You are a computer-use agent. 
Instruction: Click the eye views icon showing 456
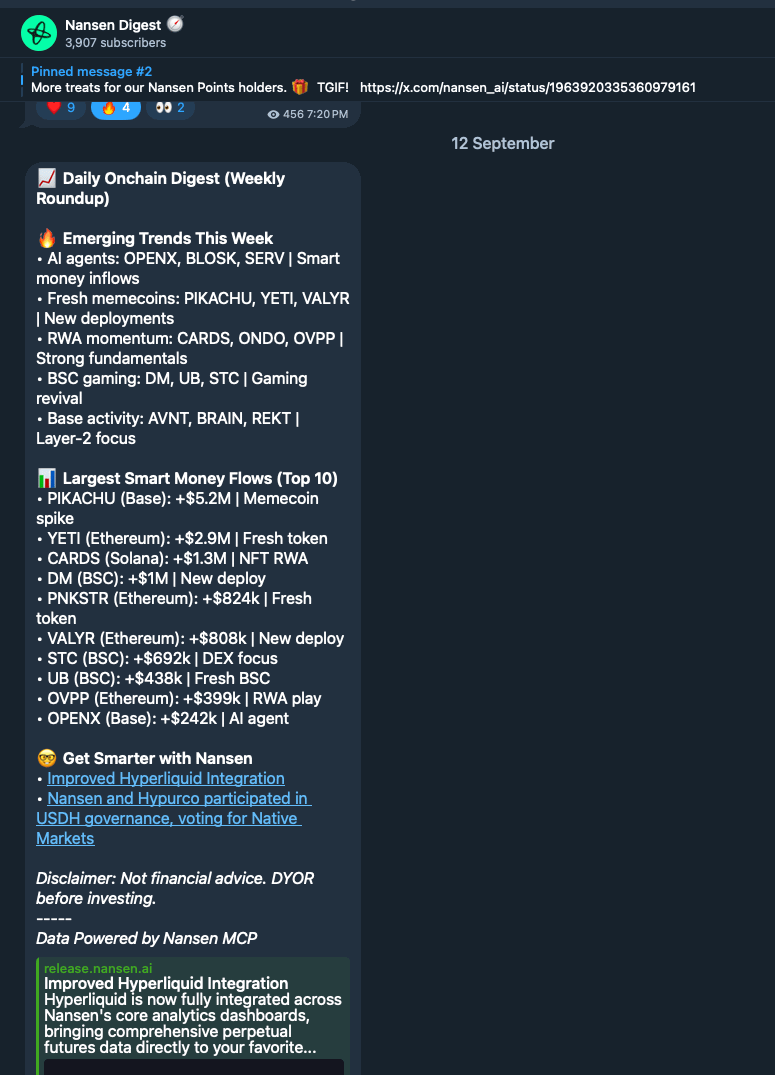point(273,114)
